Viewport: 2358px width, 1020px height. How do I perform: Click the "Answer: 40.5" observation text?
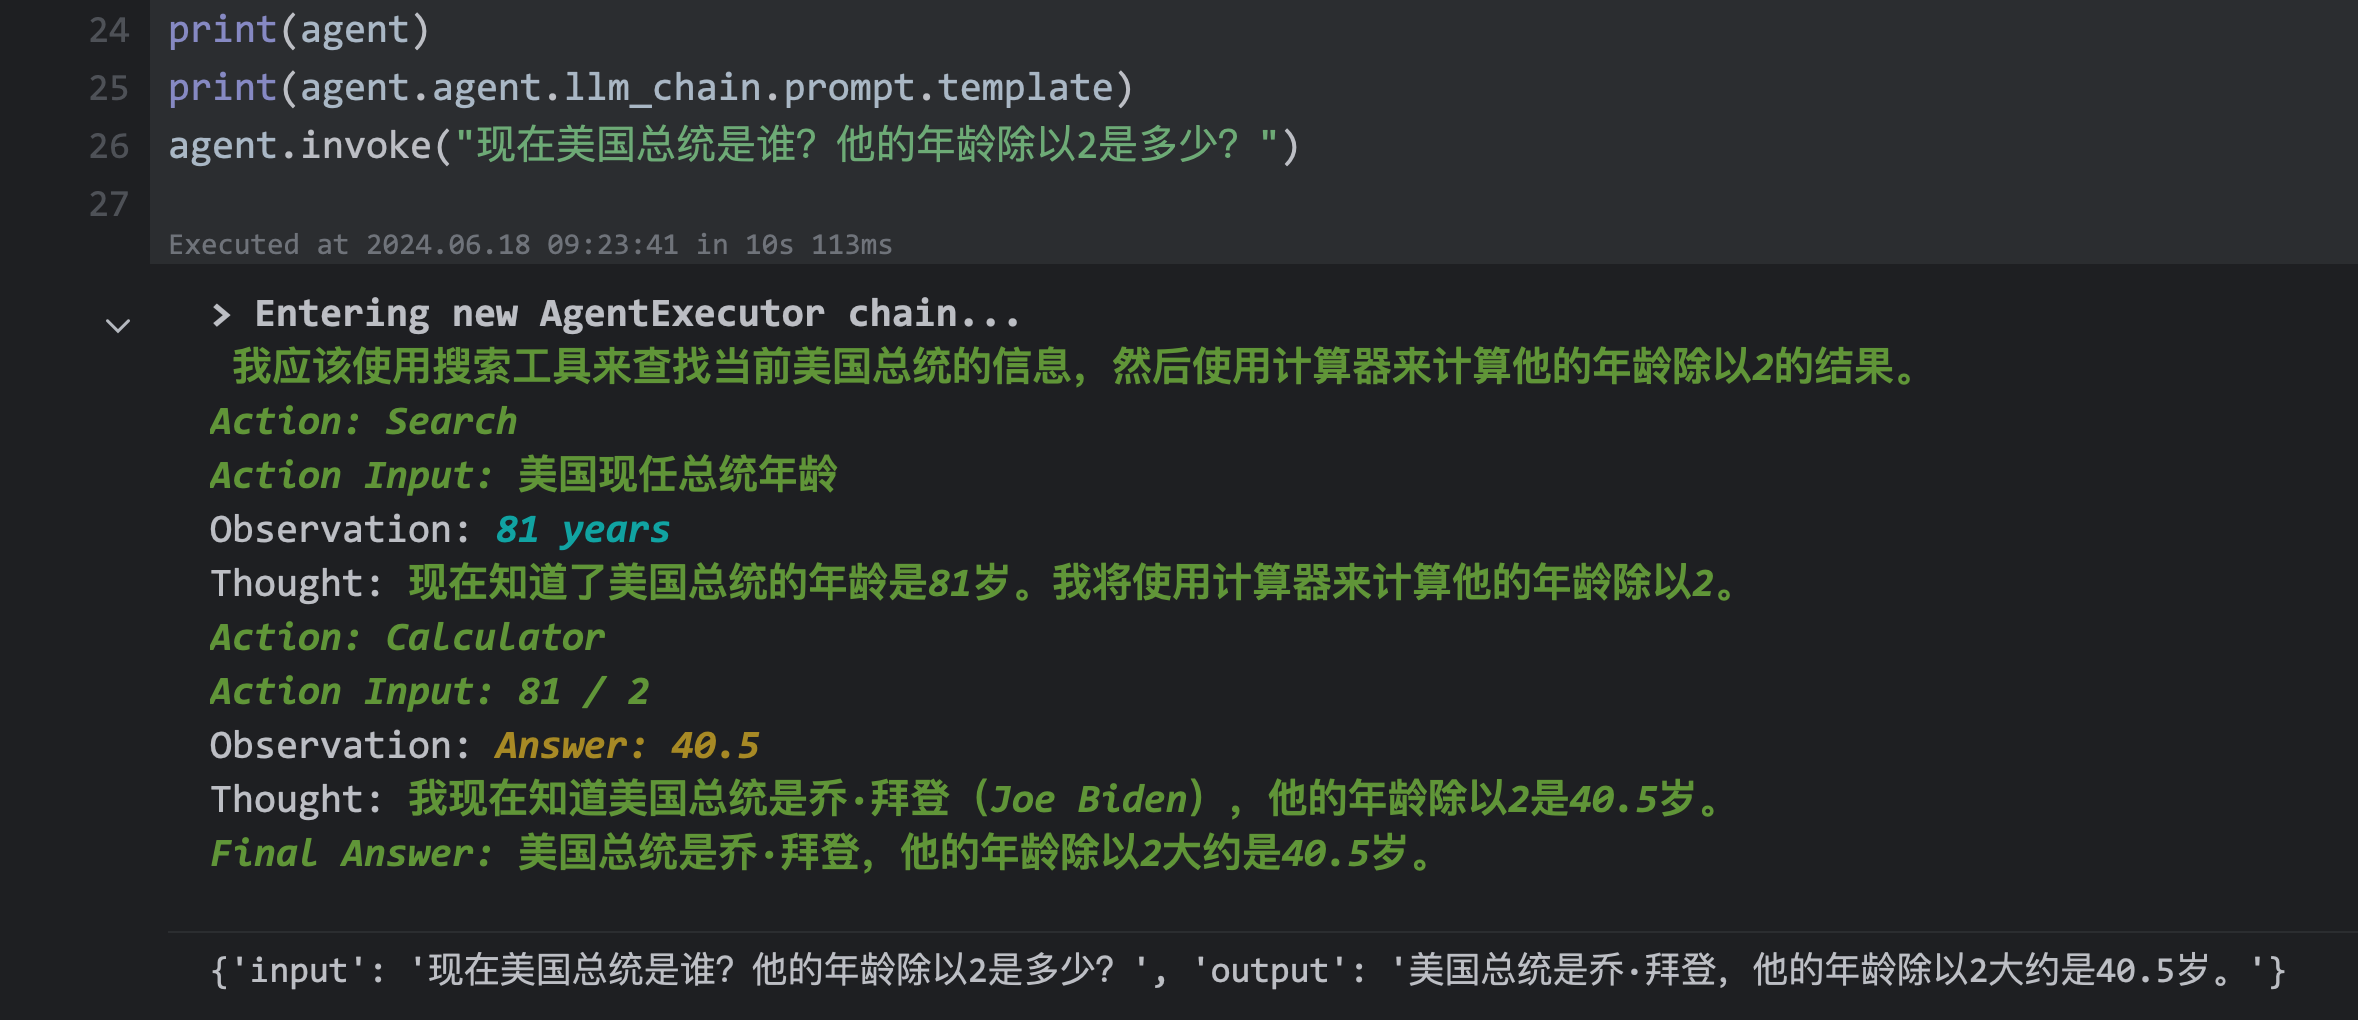627,746
